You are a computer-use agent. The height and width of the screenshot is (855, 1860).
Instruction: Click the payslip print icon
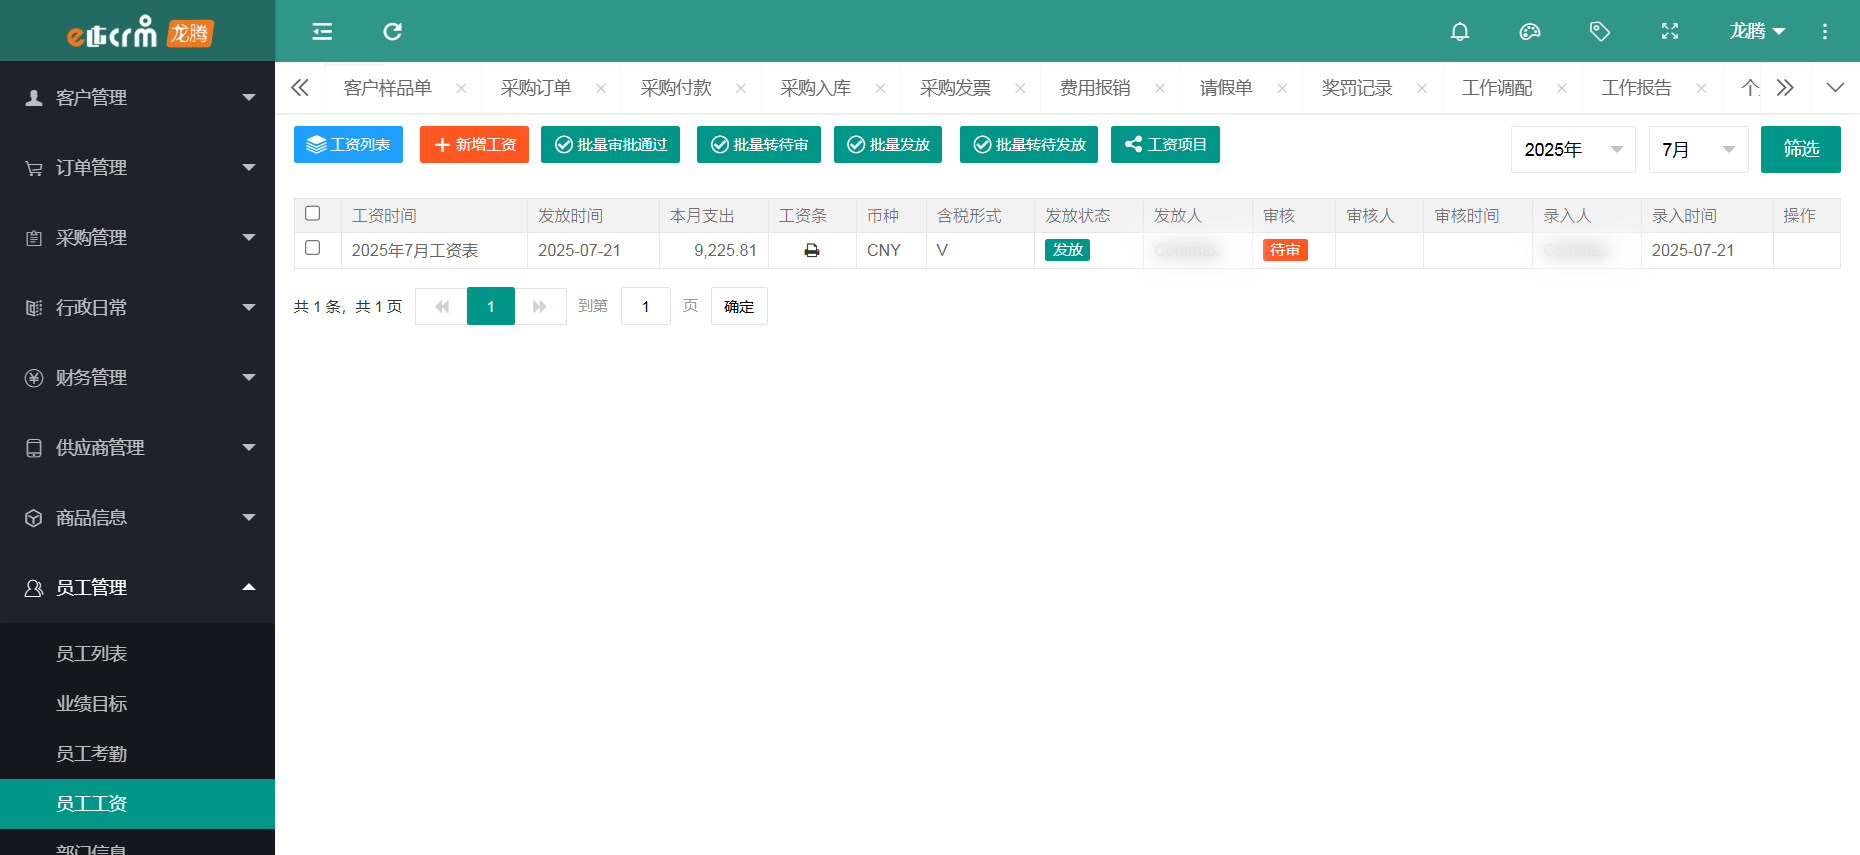pos(811,251)
